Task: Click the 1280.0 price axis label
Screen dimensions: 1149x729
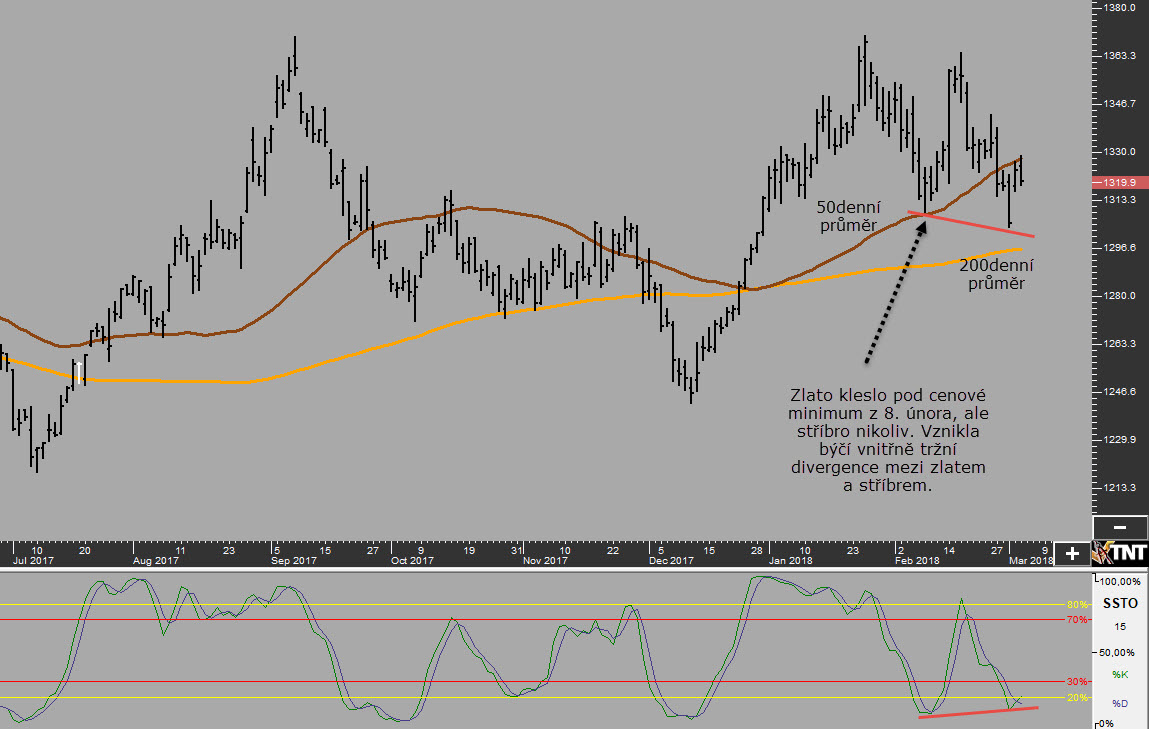Action: [x=1119, y=295]
